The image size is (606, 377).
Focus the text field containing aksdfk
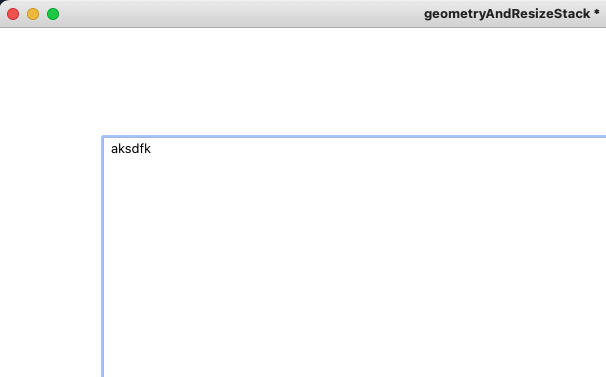tap(354, 257)
